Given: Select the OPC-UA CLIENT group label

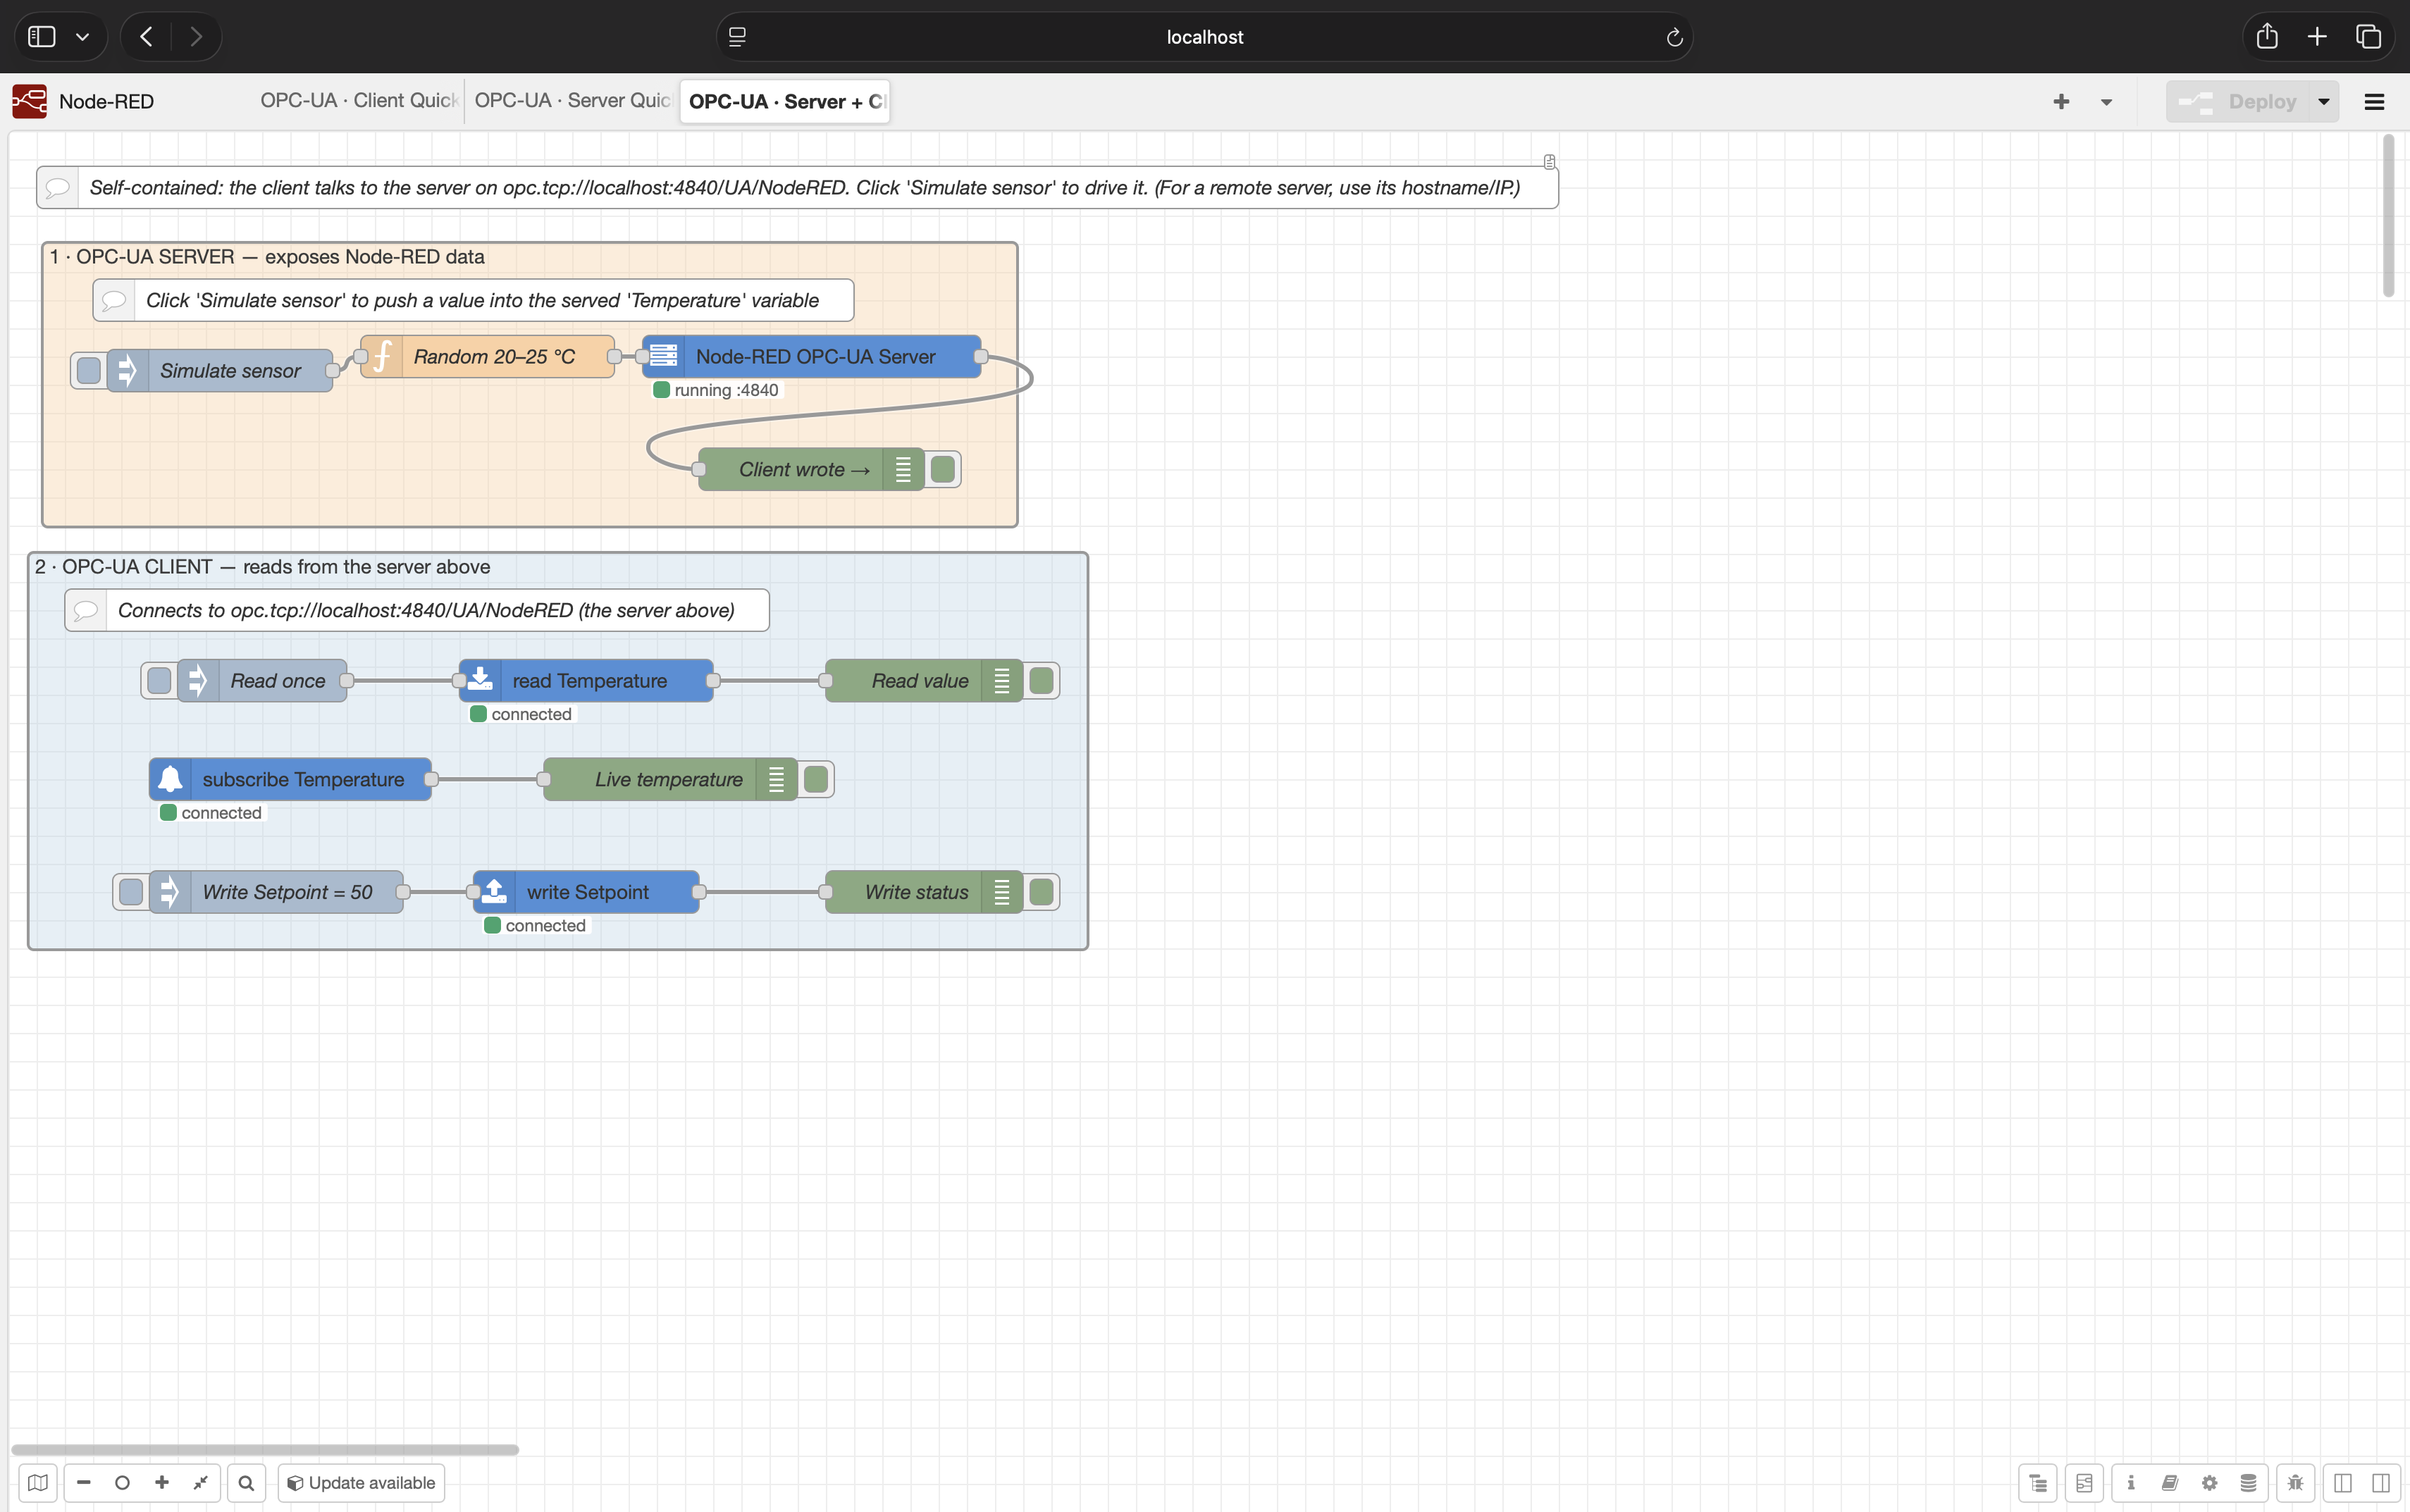Looking at the screenshot, I should (262, 566).
